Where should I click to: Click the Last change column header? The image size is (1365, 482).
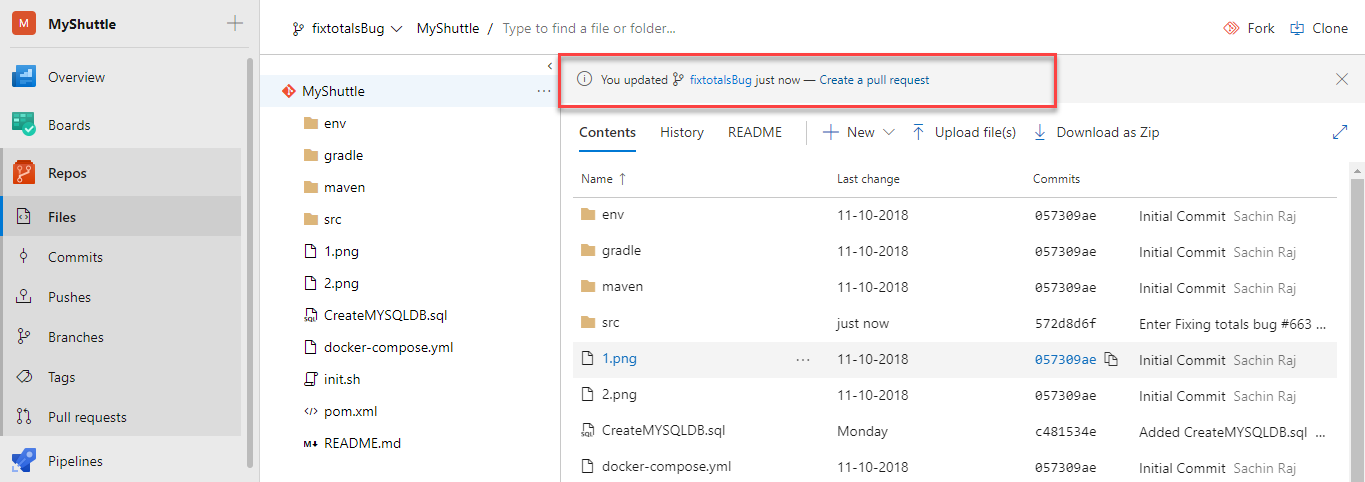[868, 179]
